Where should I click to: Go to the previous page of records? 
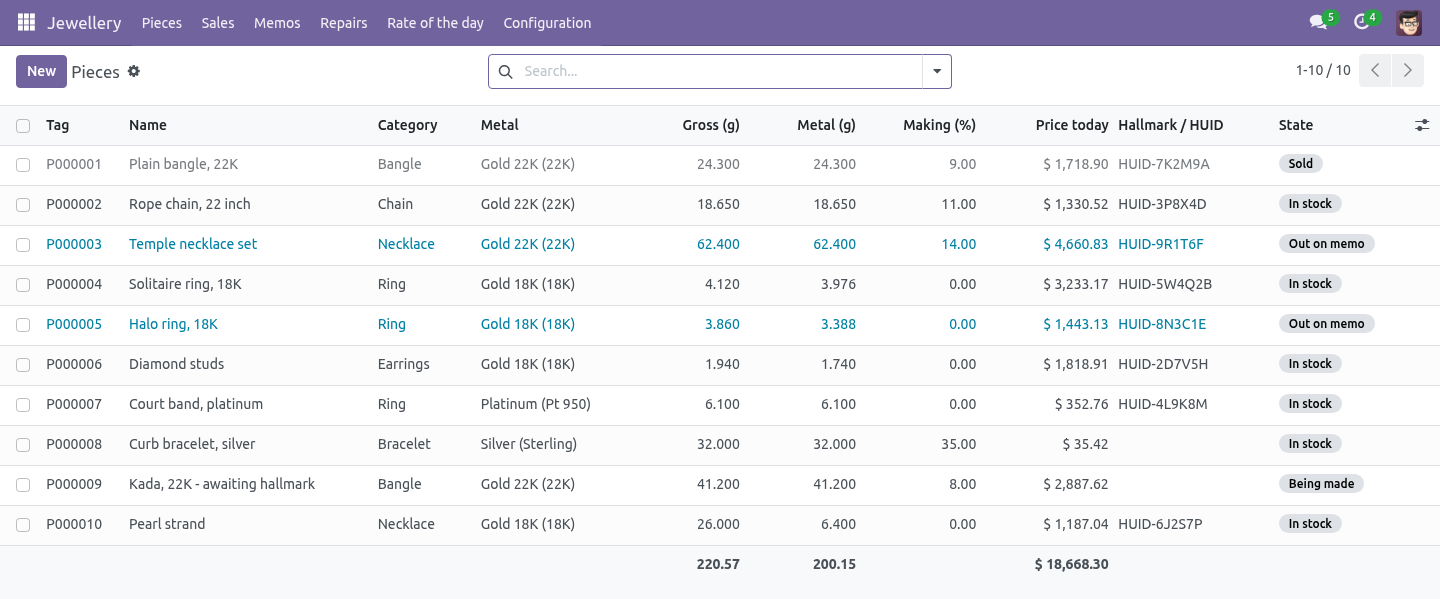coord(1375,71)
